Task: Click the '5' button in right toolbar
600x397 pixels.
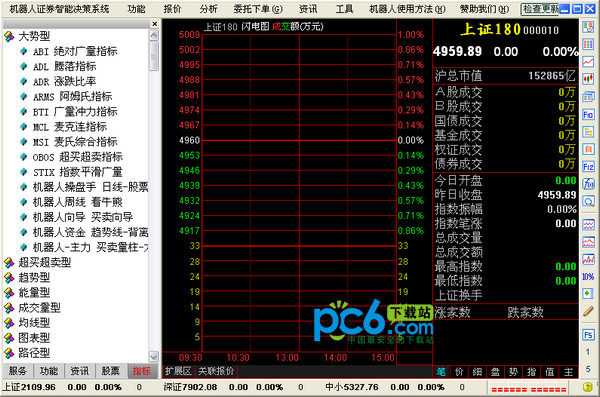Action: click(588, 369)
